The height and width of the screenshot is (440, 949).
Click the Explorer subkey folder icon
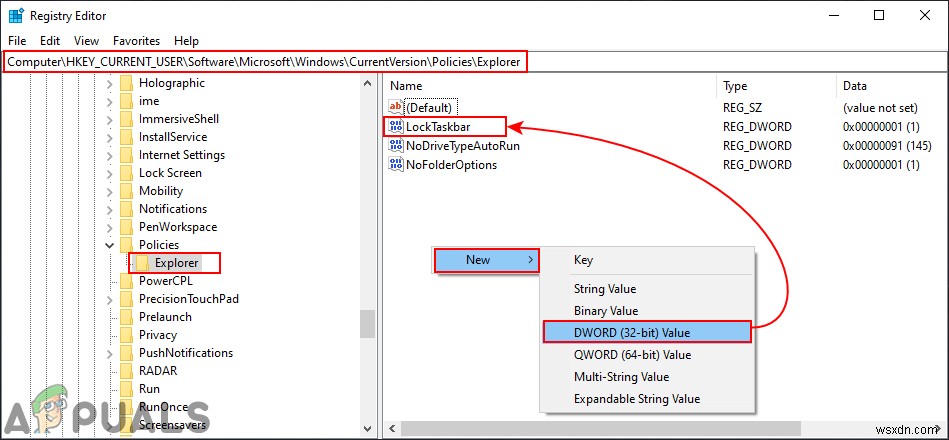pyautogui.click(x=142, y=263)
